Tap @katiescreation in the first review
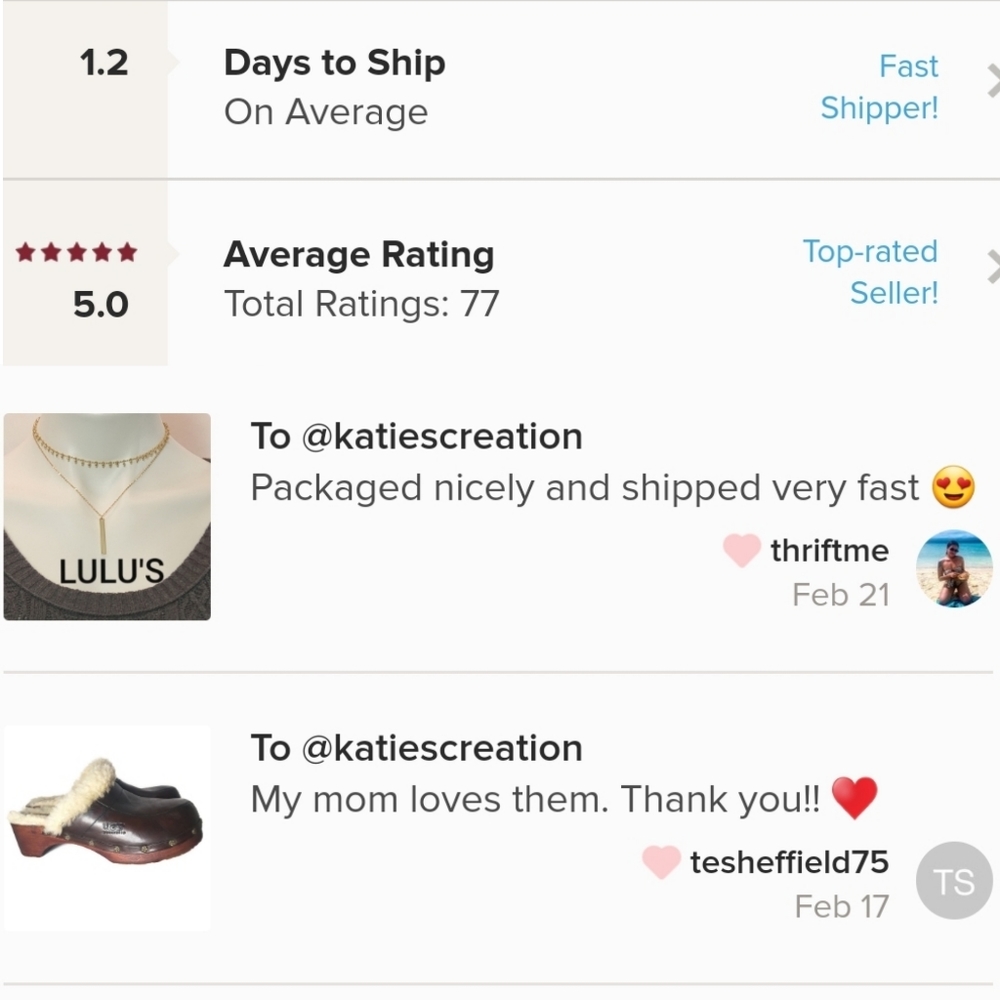The image size is (1000, 1000). pos(442,437)
